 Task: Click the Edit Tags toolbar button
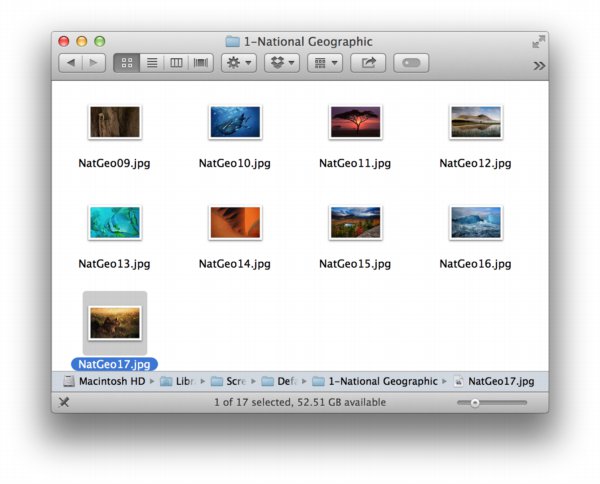pos(411,63)
